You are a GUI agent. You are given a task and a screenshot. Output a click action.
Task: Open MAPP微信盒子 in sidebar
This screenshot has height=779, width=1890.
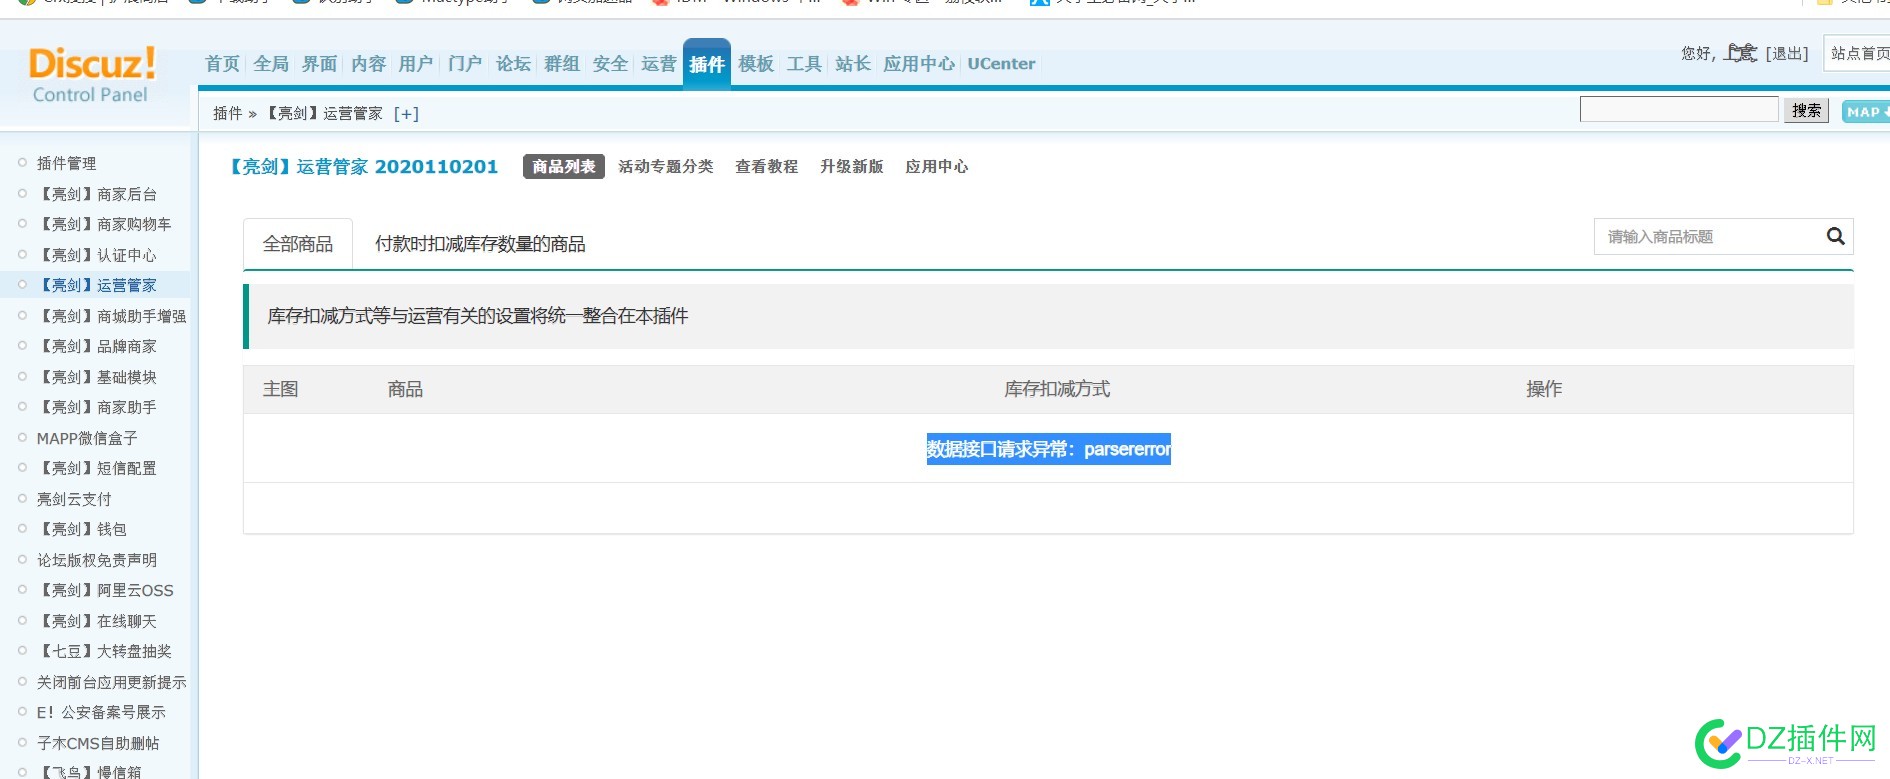pos(87,438)
